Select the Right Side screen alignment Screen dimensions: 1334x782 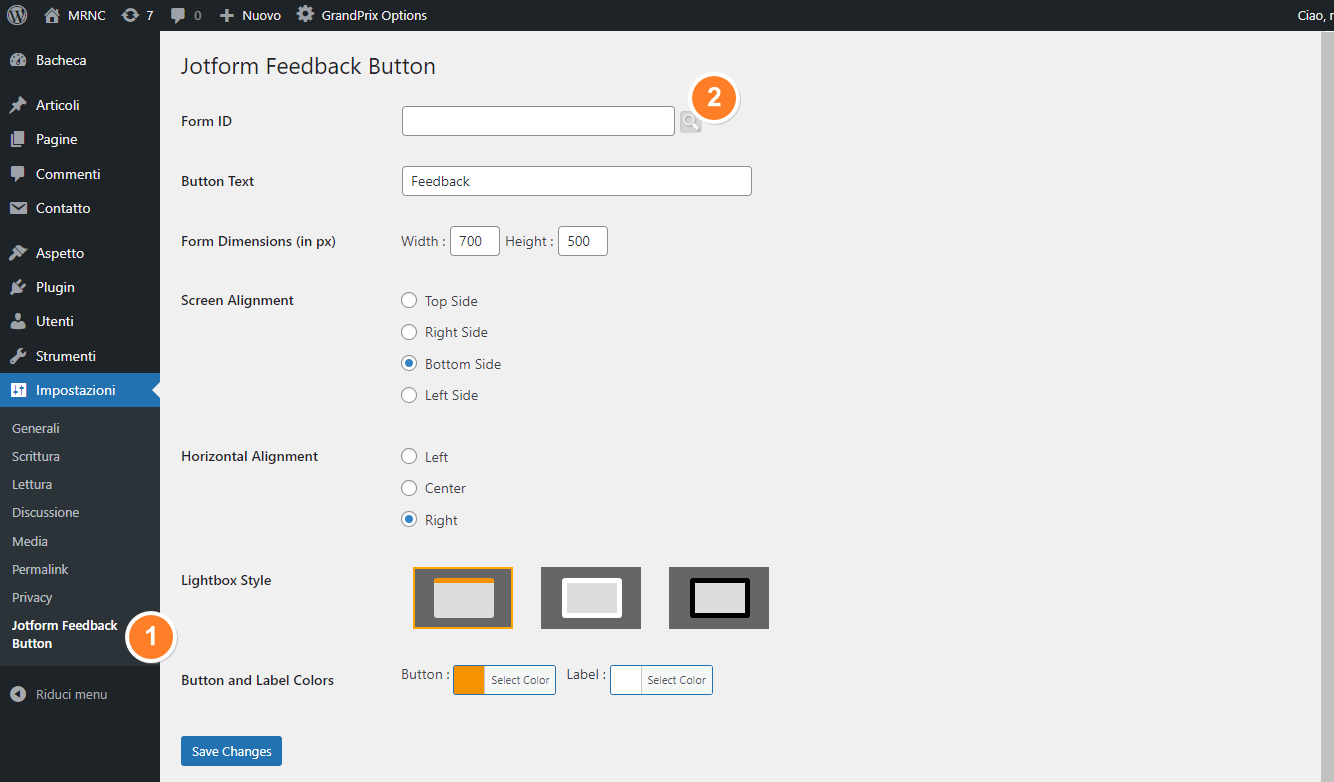tap(409, 332)
